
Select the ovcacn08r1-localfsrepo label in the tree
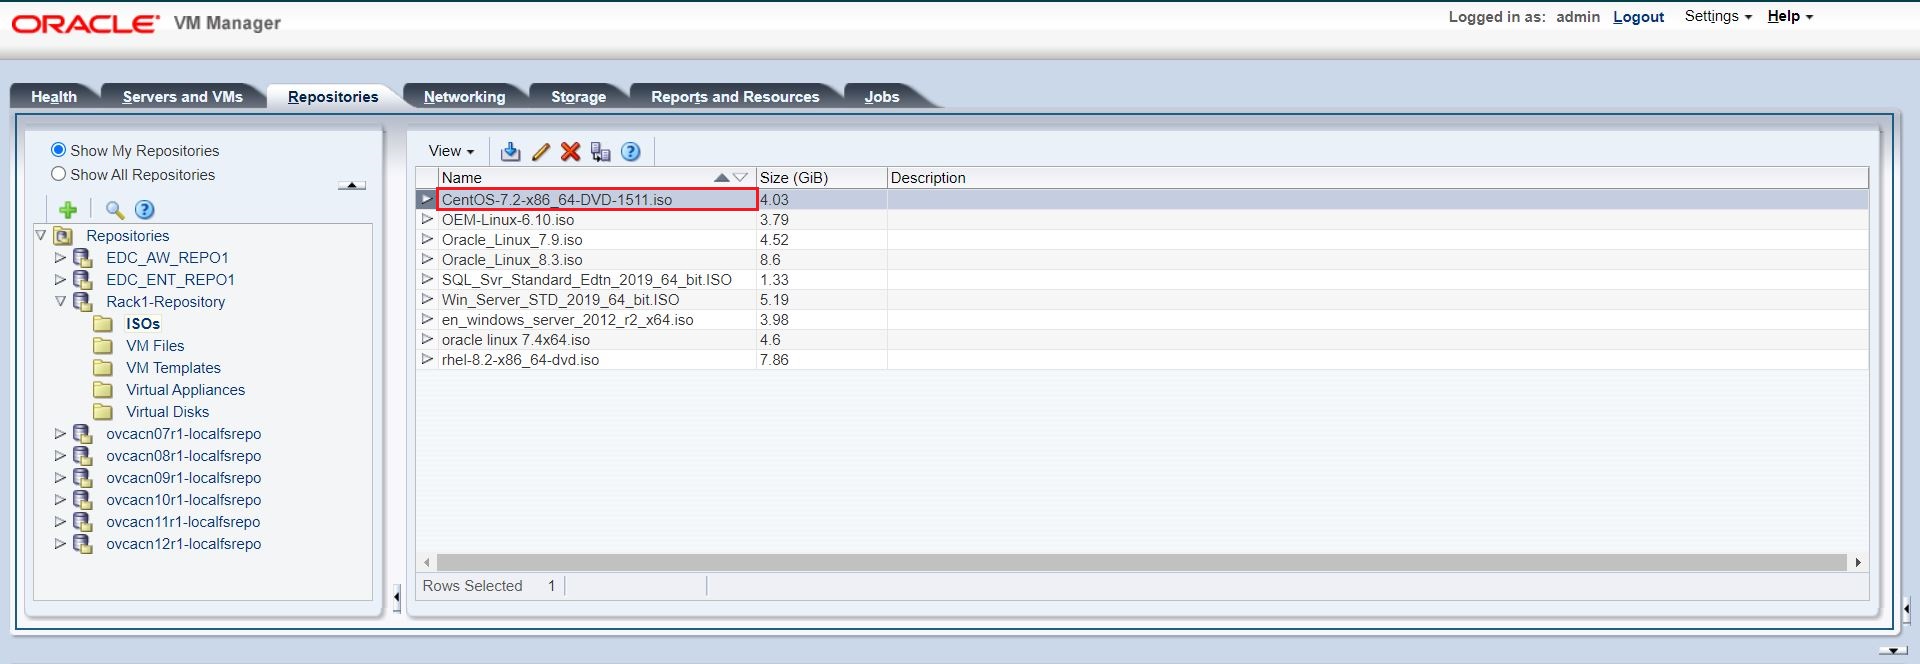[184, 456]
